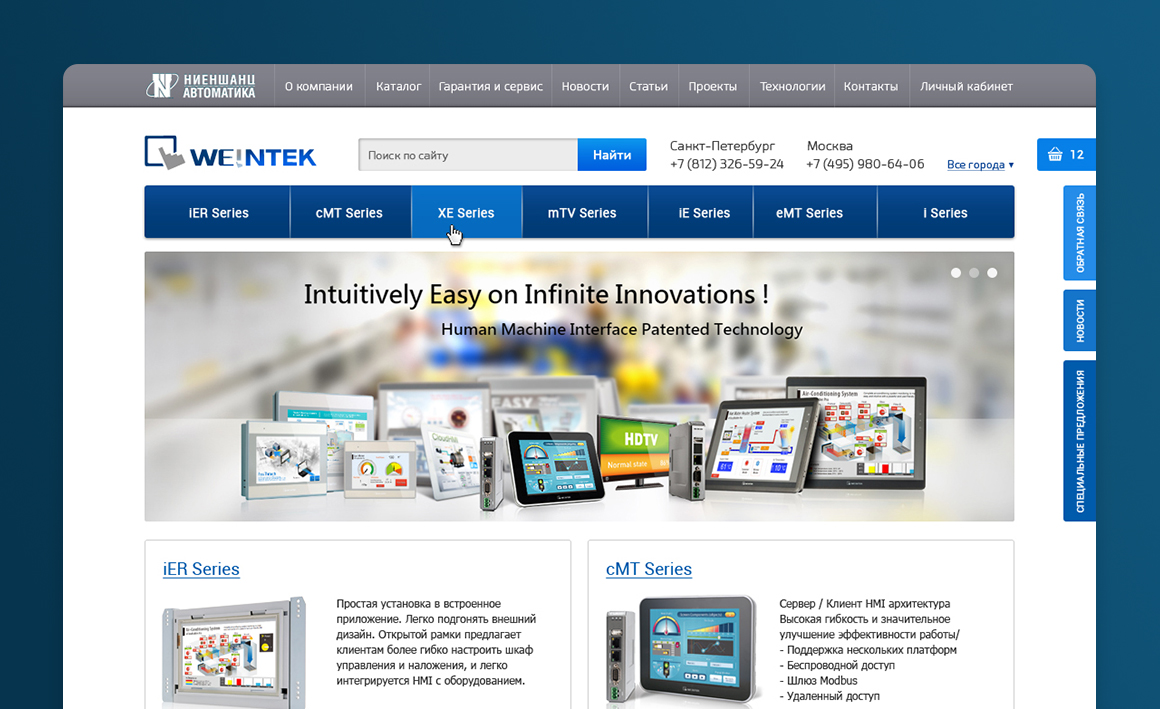
Task: Select second banner slide dot
Action: coord(974,273)
